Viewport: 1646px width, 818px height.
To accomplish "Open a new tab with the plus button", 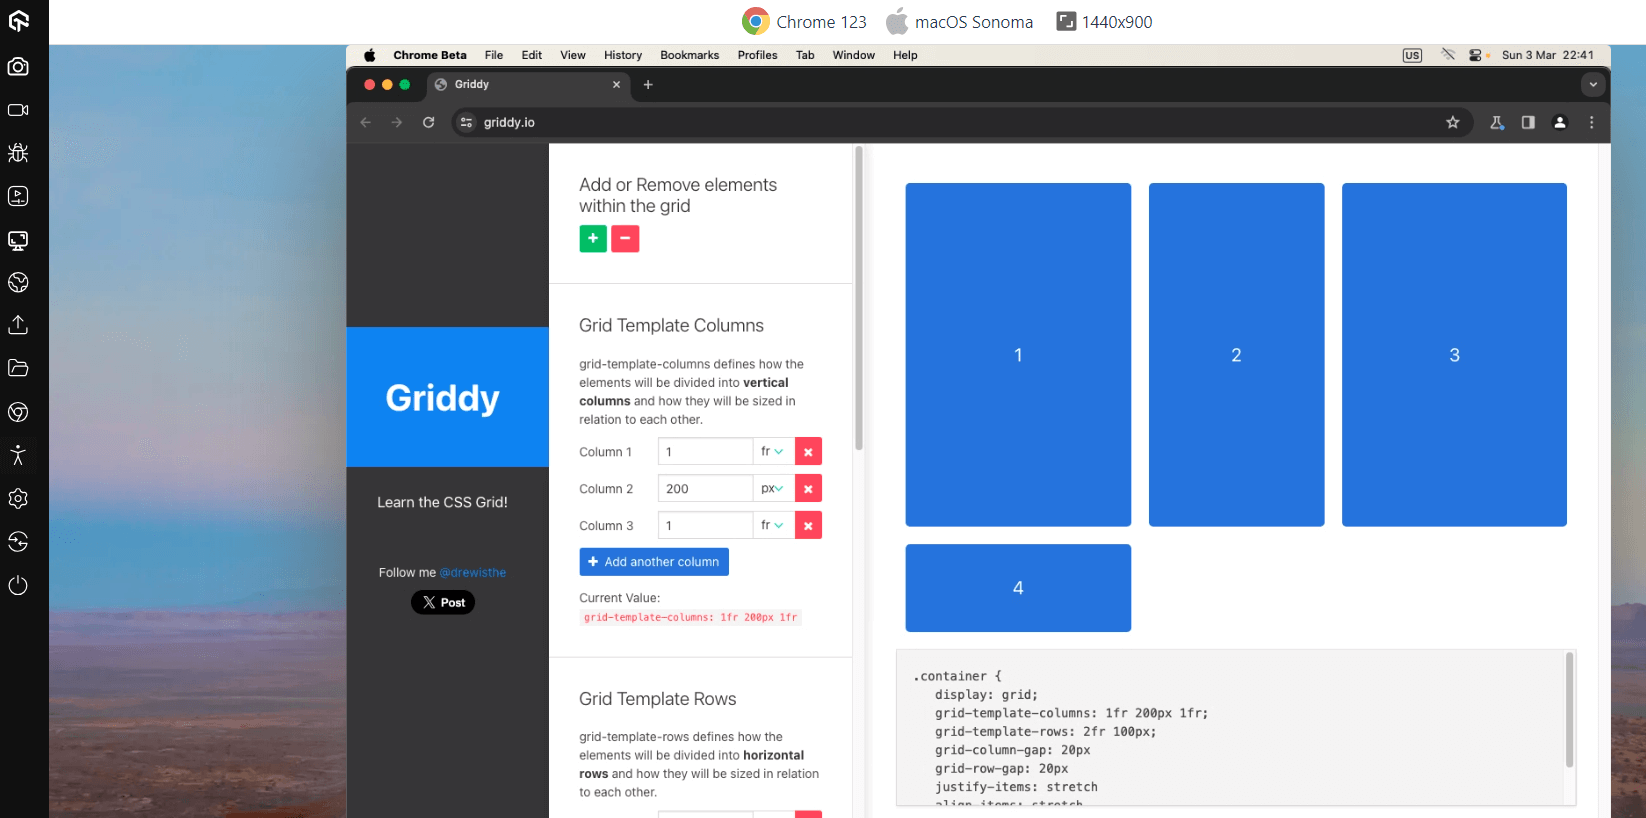I will 648,85.
